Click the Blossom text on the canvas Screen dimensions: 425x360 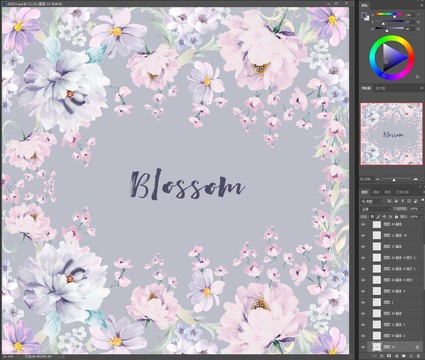pos(187,185)
